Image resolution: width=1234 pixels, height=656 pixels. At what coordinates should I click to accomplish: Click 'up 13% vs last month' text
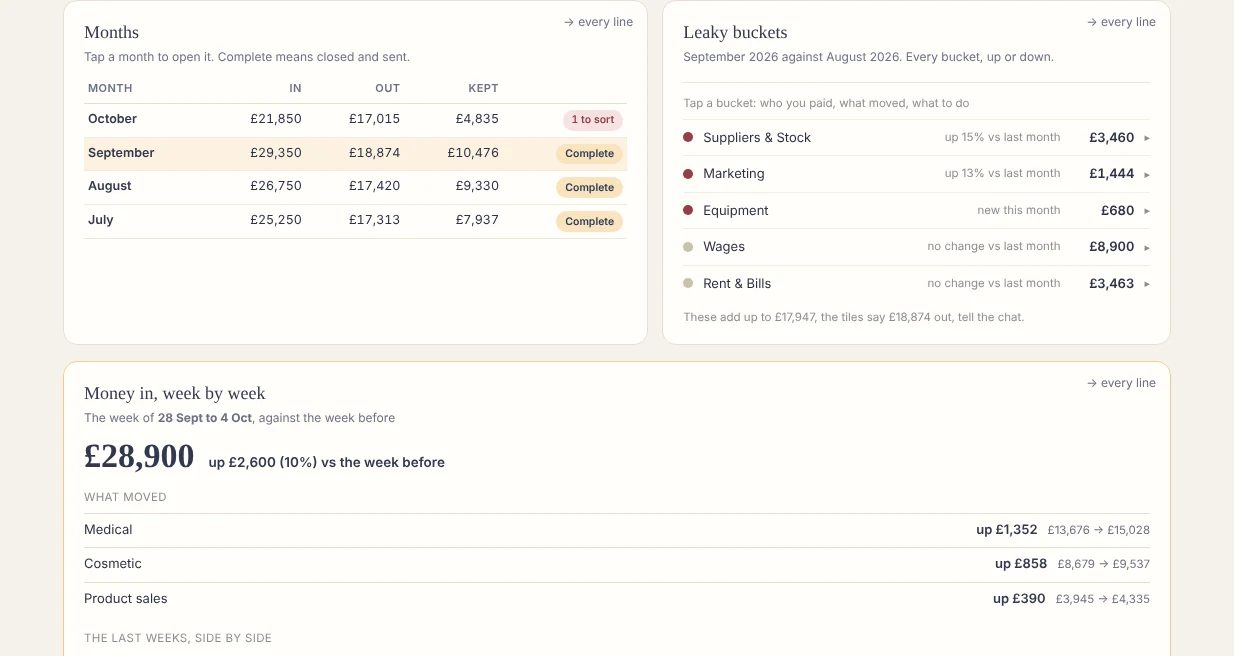1003,173
